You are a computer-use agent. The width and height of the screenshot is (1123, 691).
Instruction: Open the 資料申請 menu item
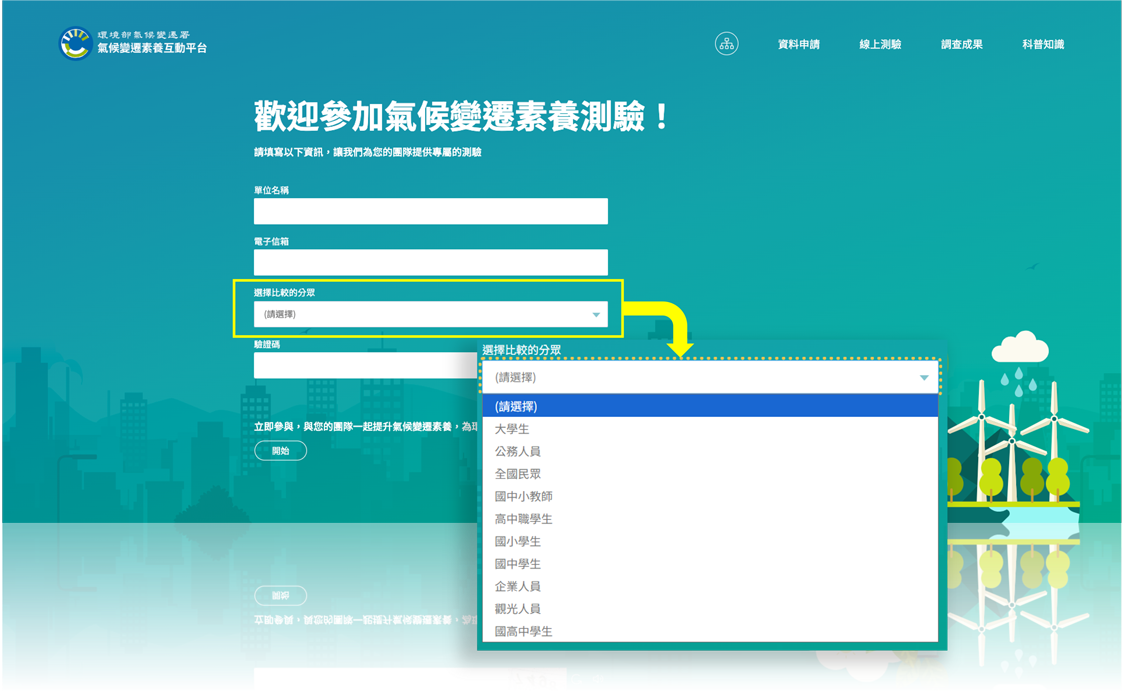point(801,43)
